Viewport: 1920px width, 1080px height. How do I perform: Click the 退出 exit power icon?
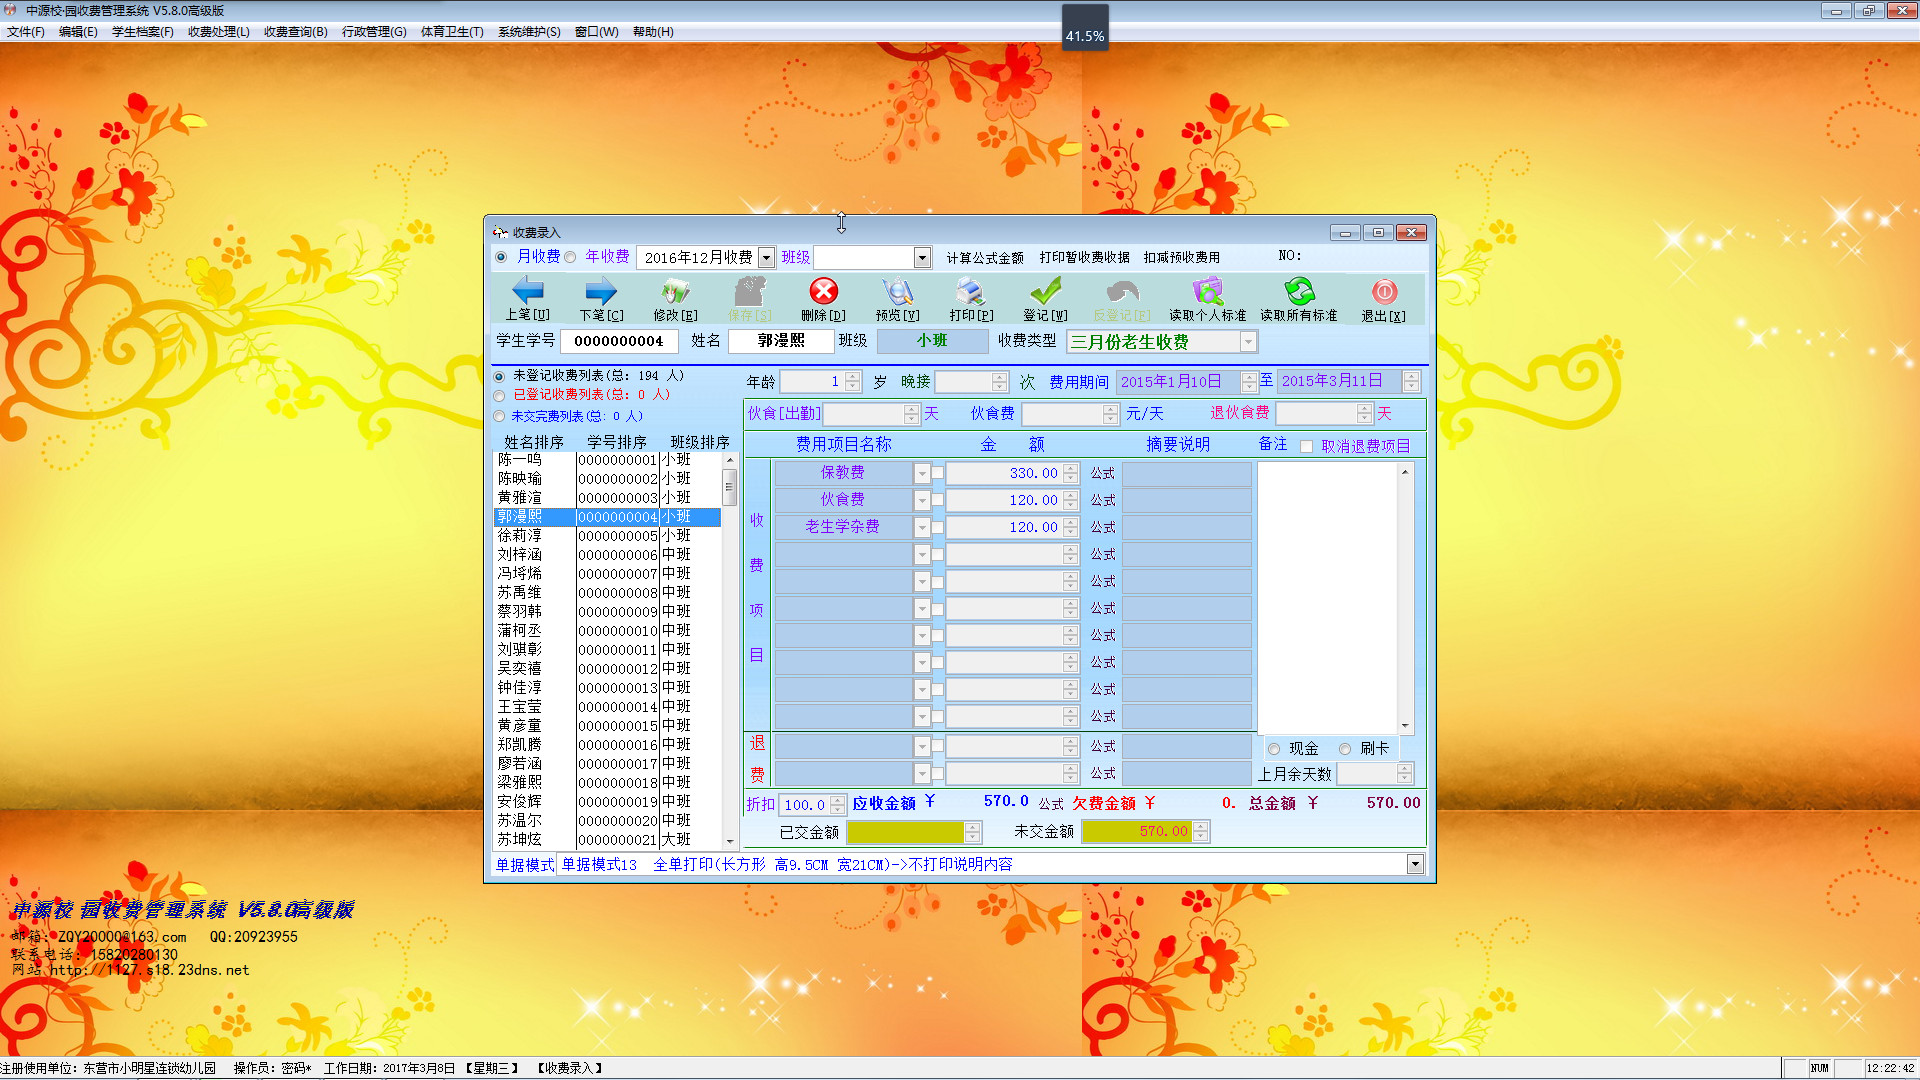(x=1383, y=292)
